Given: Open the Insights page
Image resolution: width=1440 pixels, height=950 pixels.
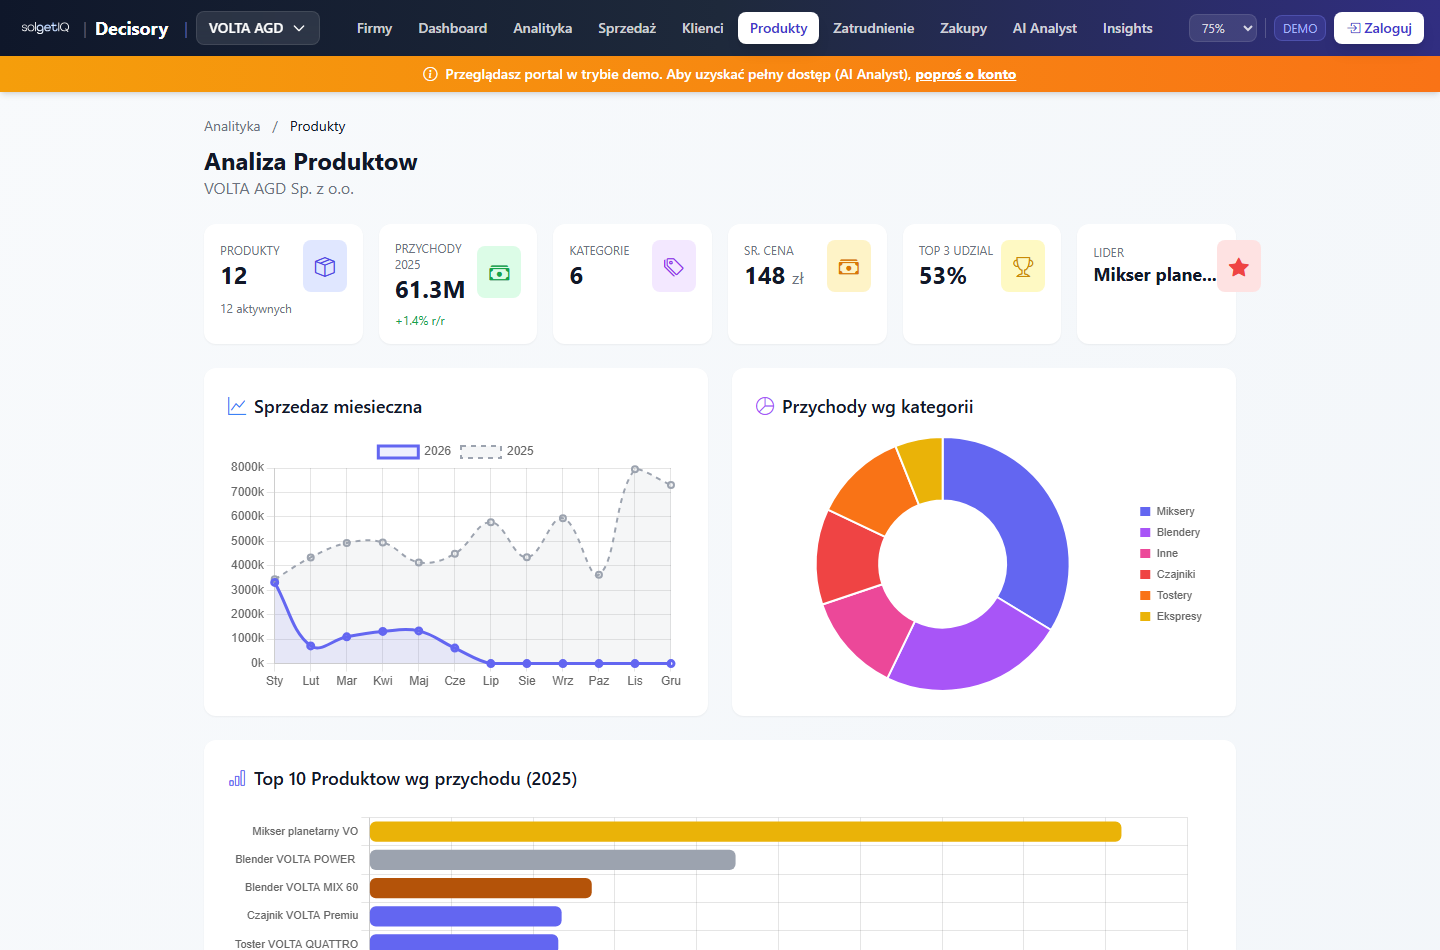Looking at the screenshot, I should 1128,28.
